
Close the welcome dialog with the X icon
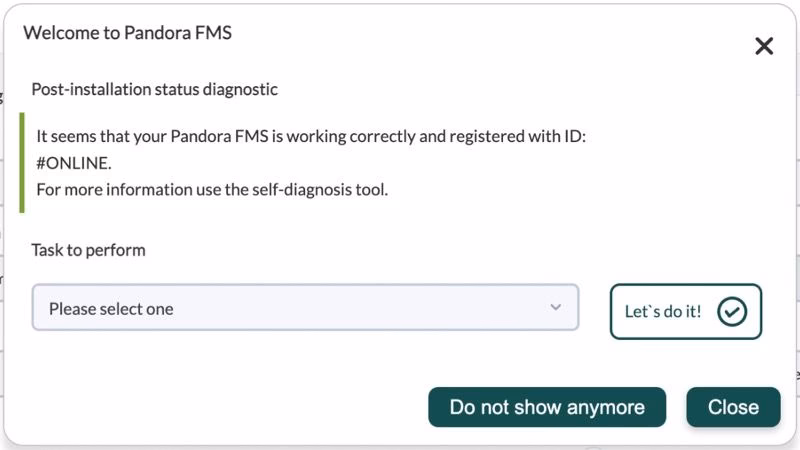coord(764,46)
